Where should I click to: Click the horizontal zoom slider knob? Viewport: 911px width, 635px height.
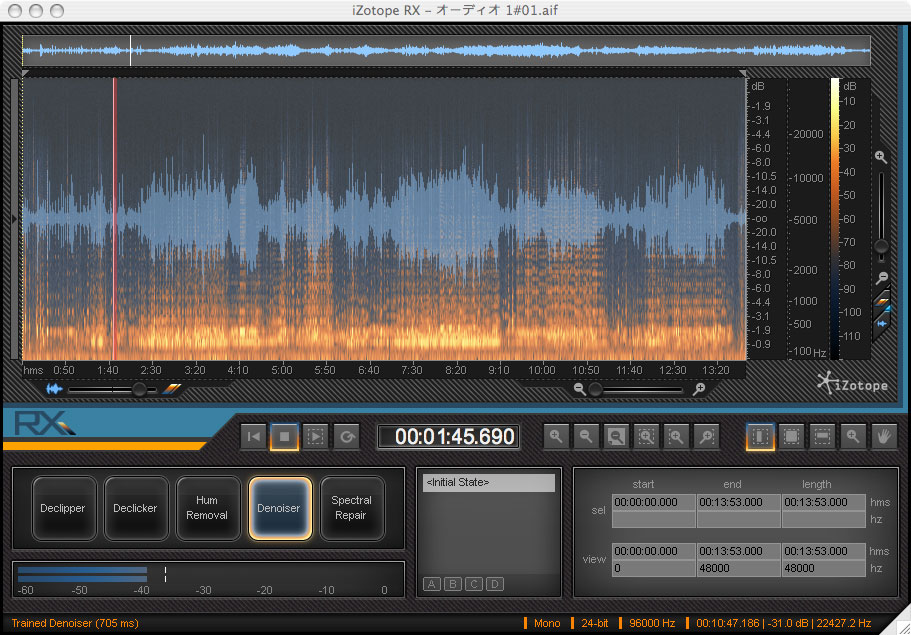tap(596, 389)
